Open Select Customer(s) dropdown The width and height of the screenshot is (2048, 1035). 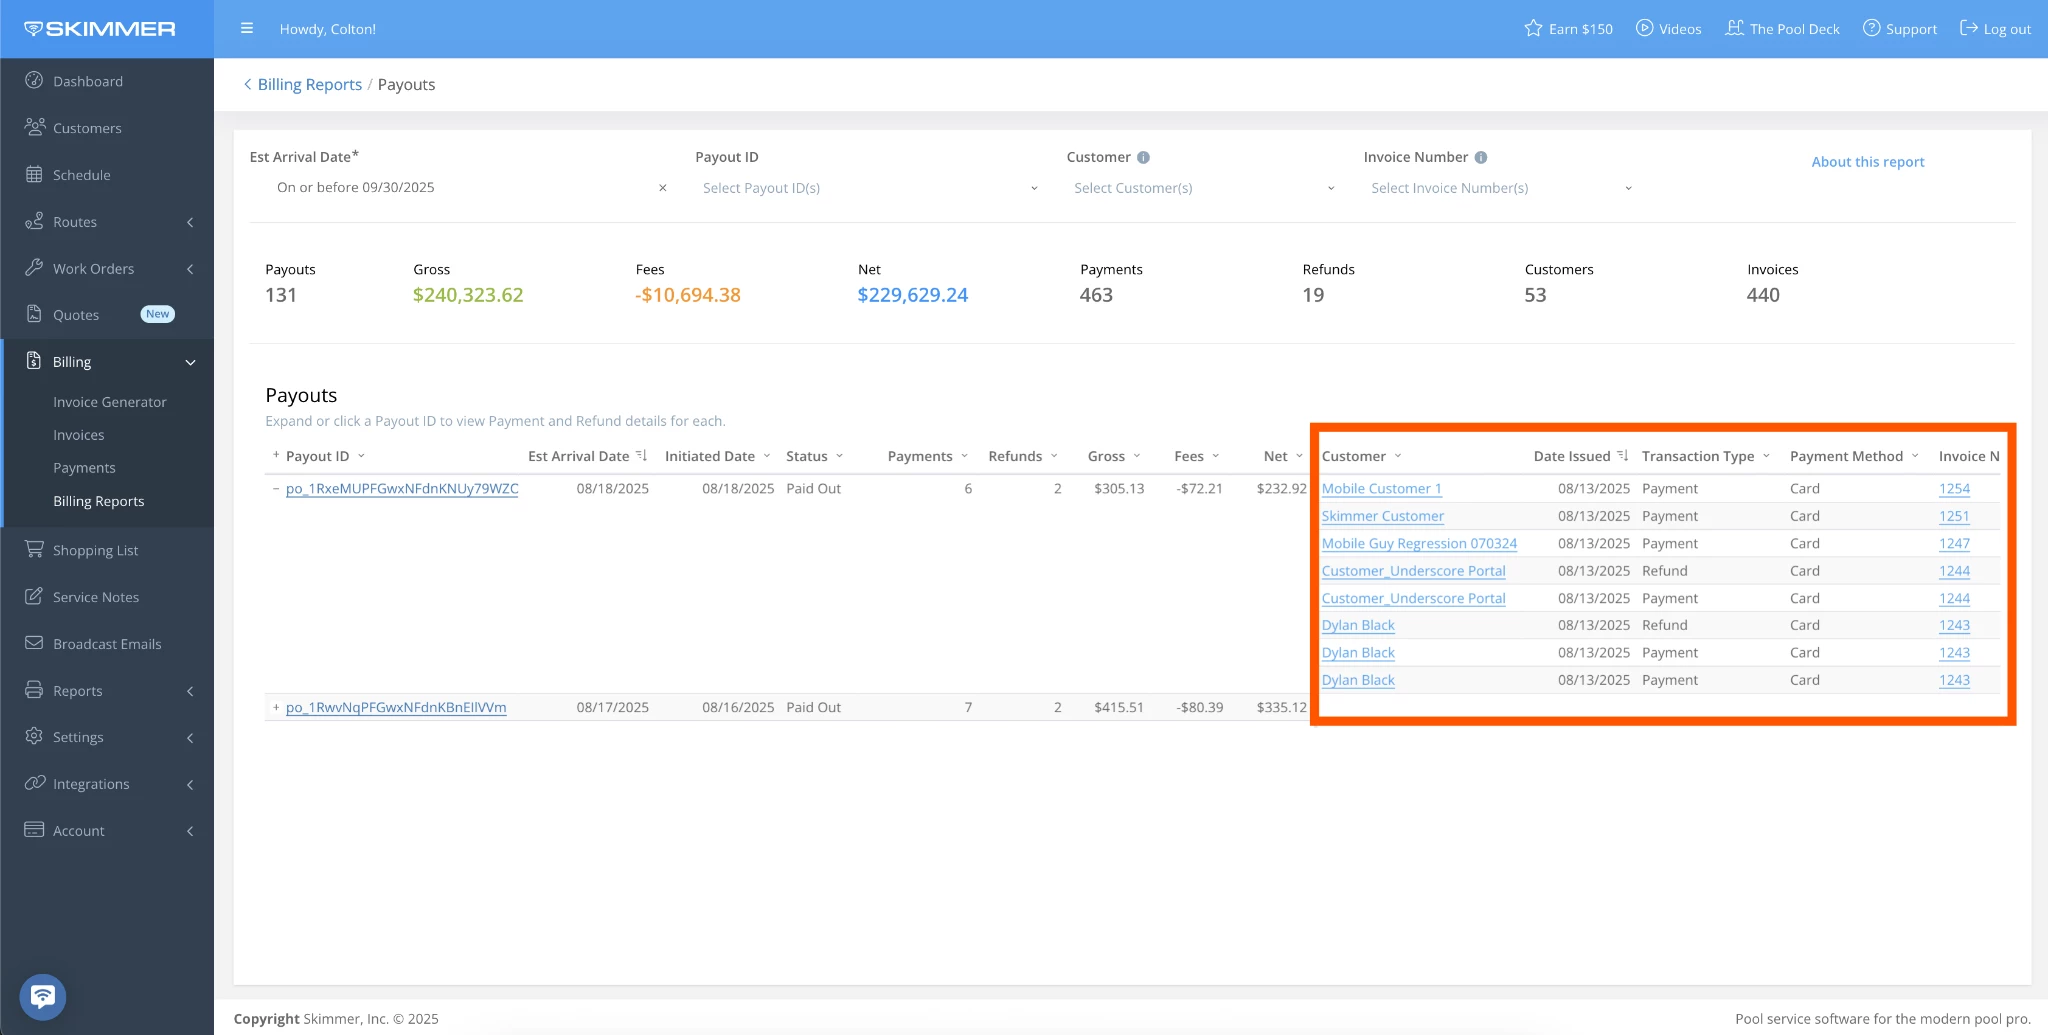[x=1204, y=188]
